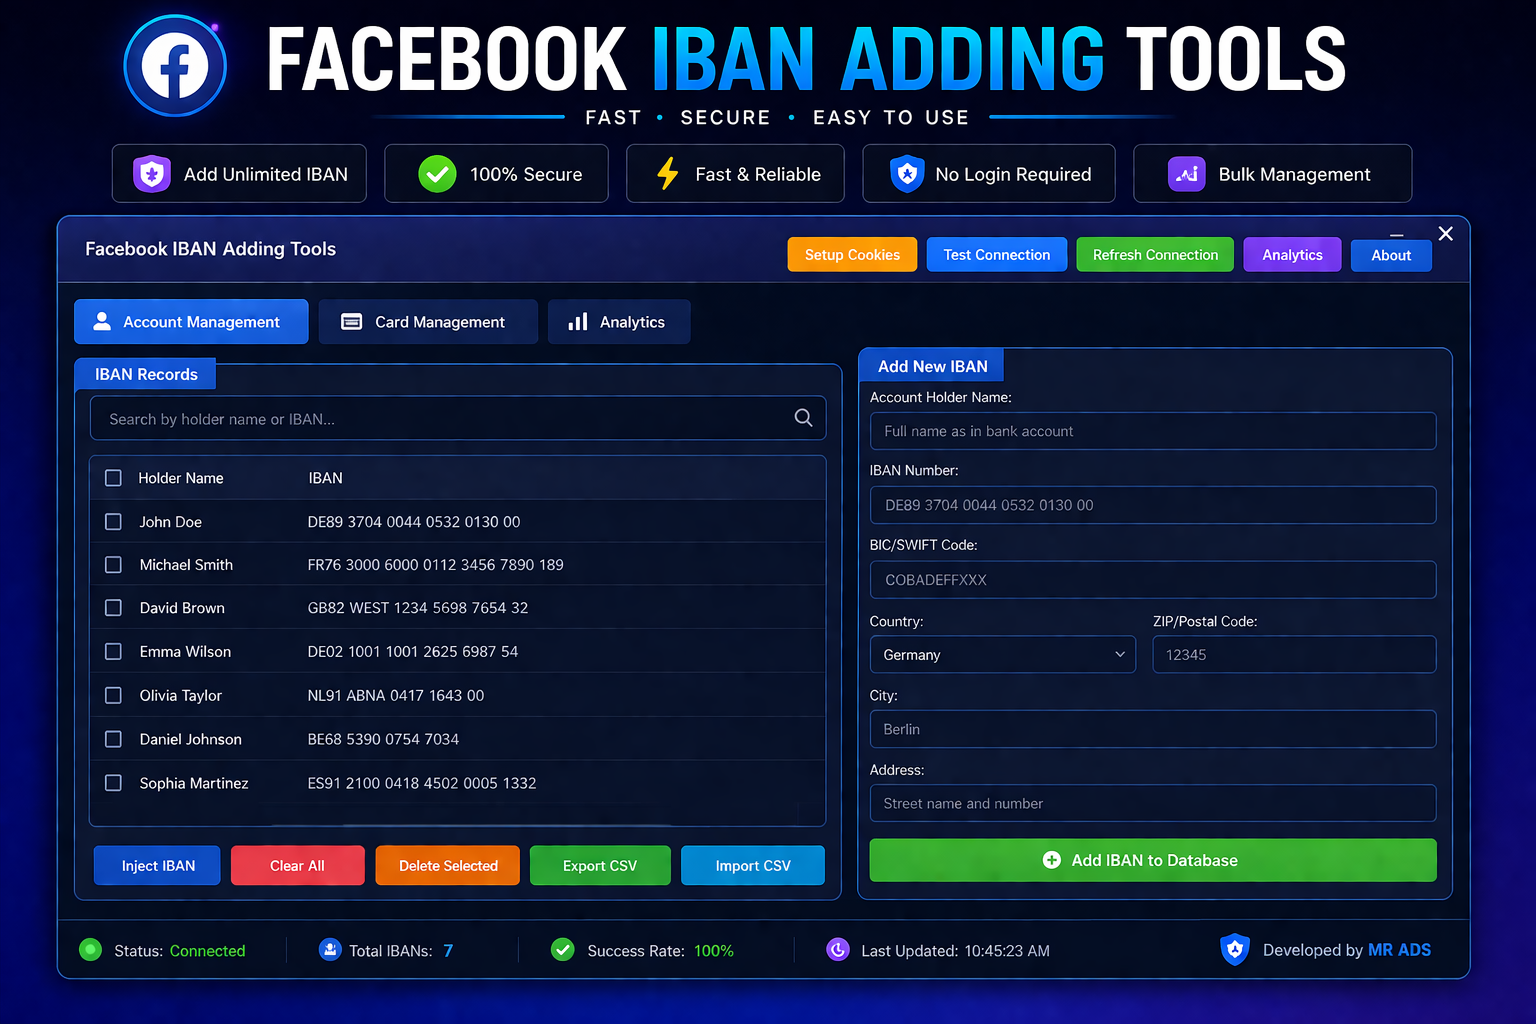1536x1024 pixels.
Task: Click the purple chart icon beside Bulk Management
Action: 1187,174
